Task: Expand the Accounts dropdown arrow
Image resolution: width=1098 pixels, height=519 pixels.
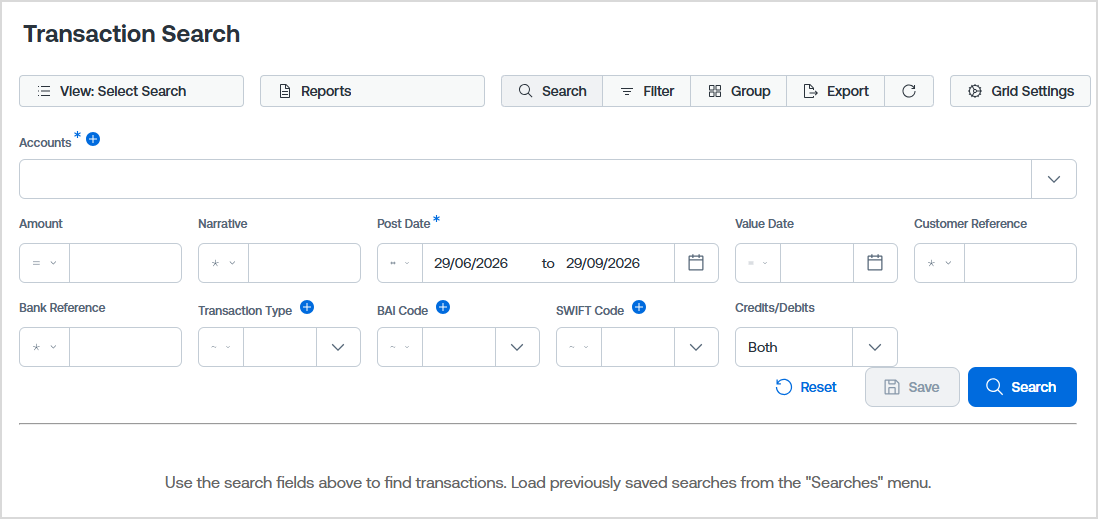Action: coord(1054,179)
